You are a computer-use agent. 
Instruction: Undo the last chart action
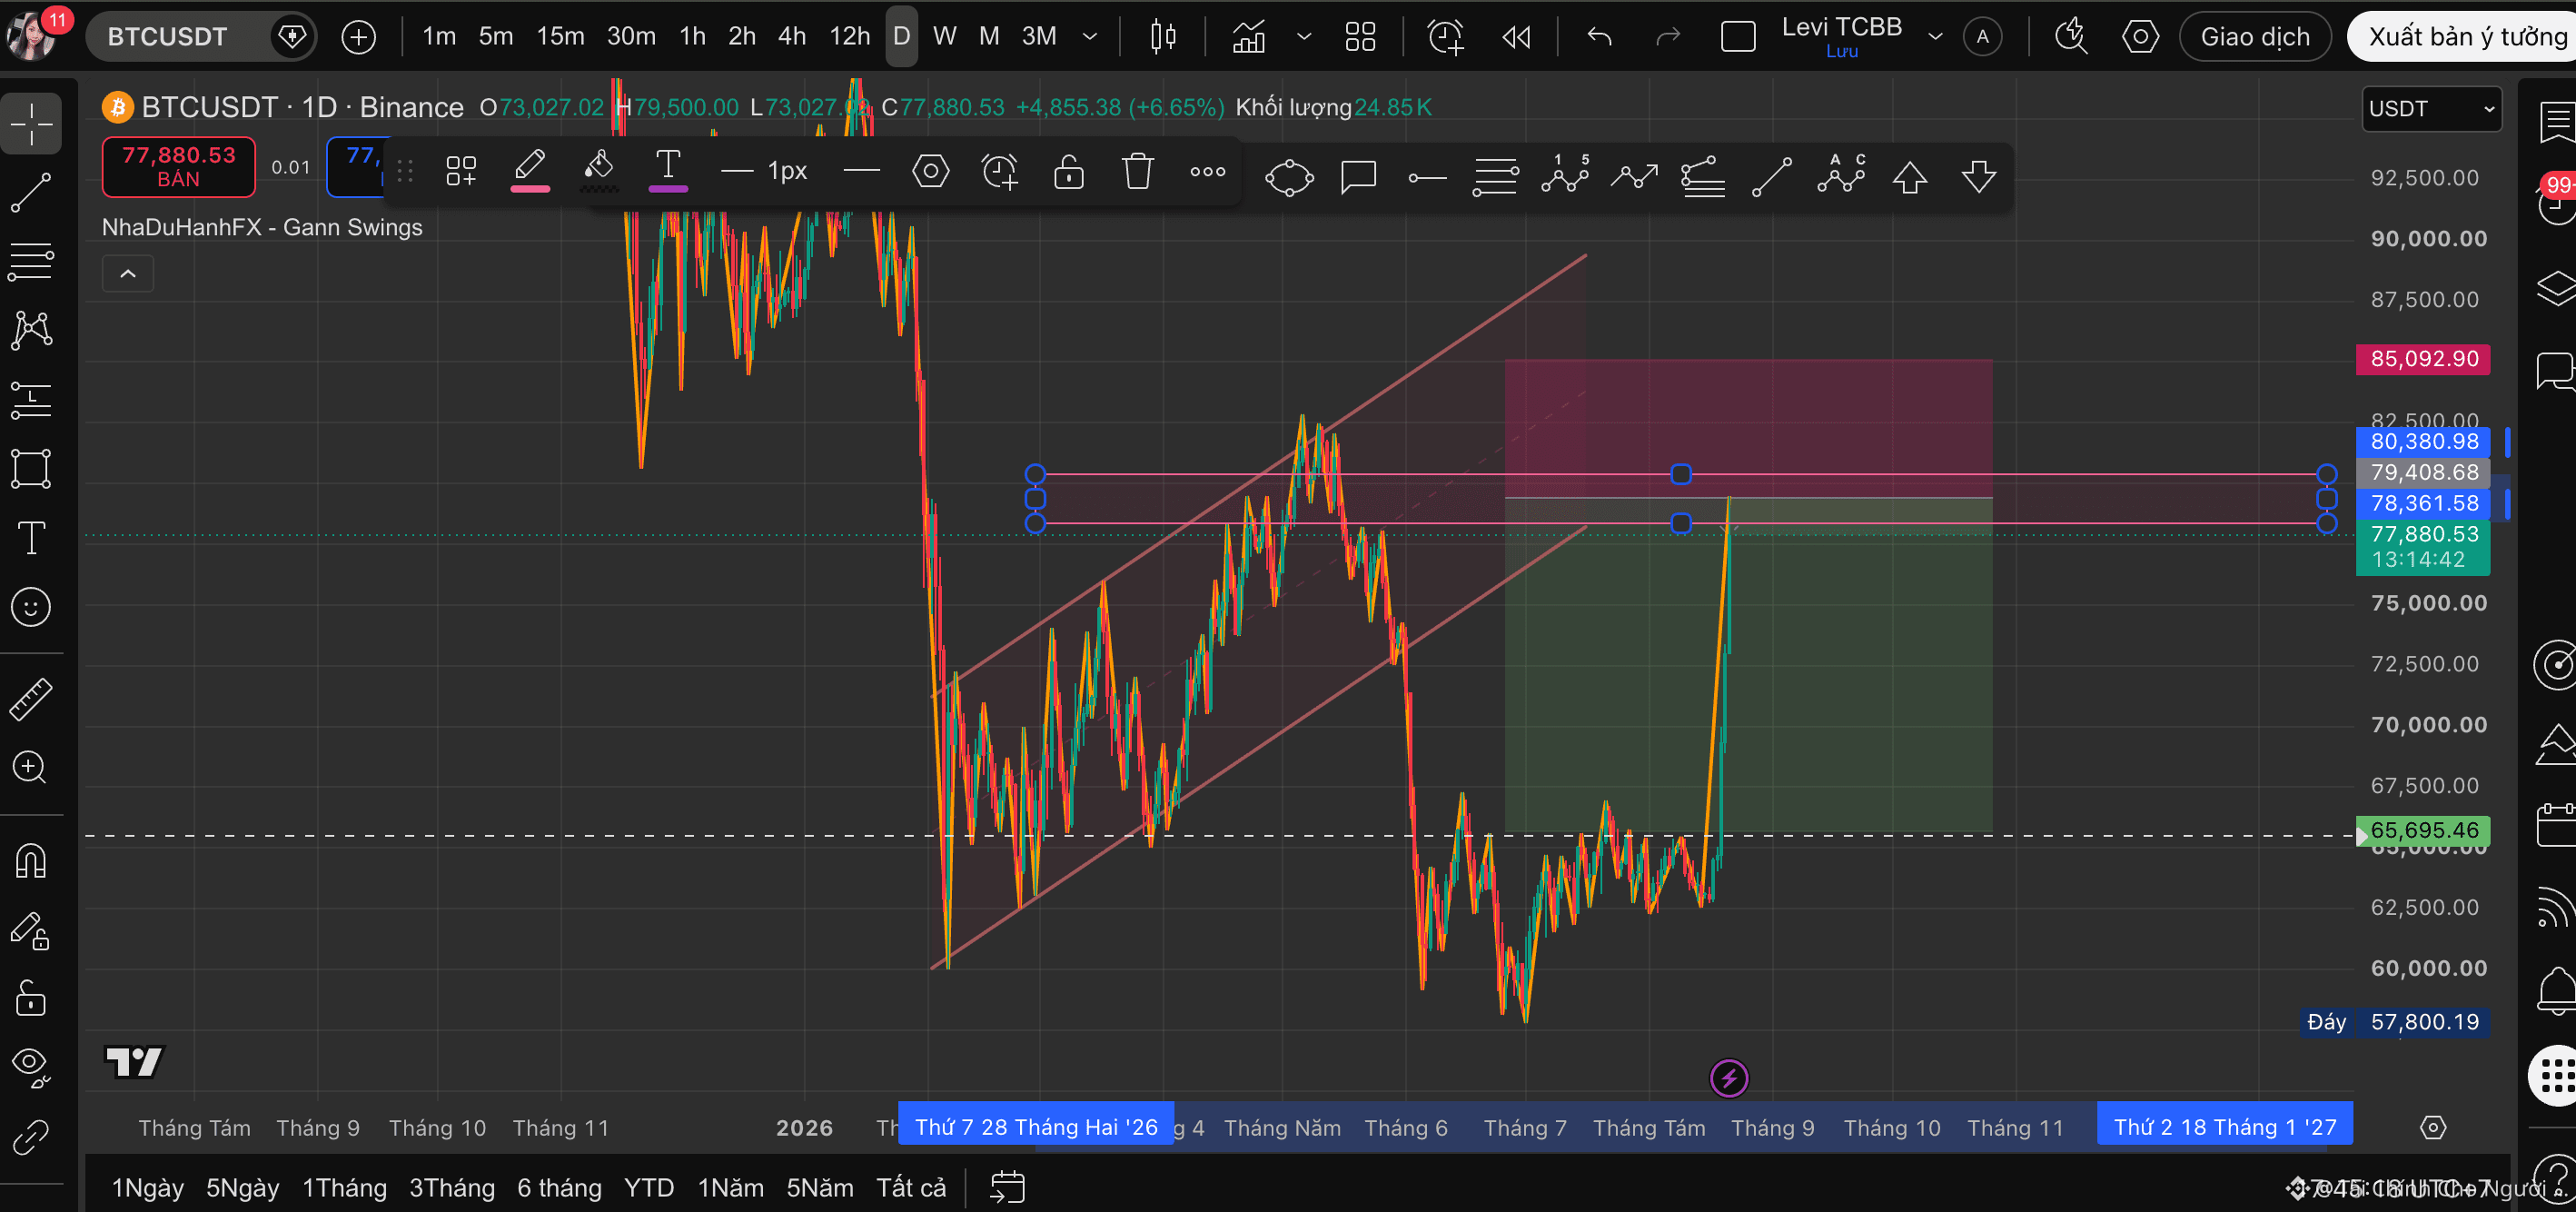[x=1599, y=37]
